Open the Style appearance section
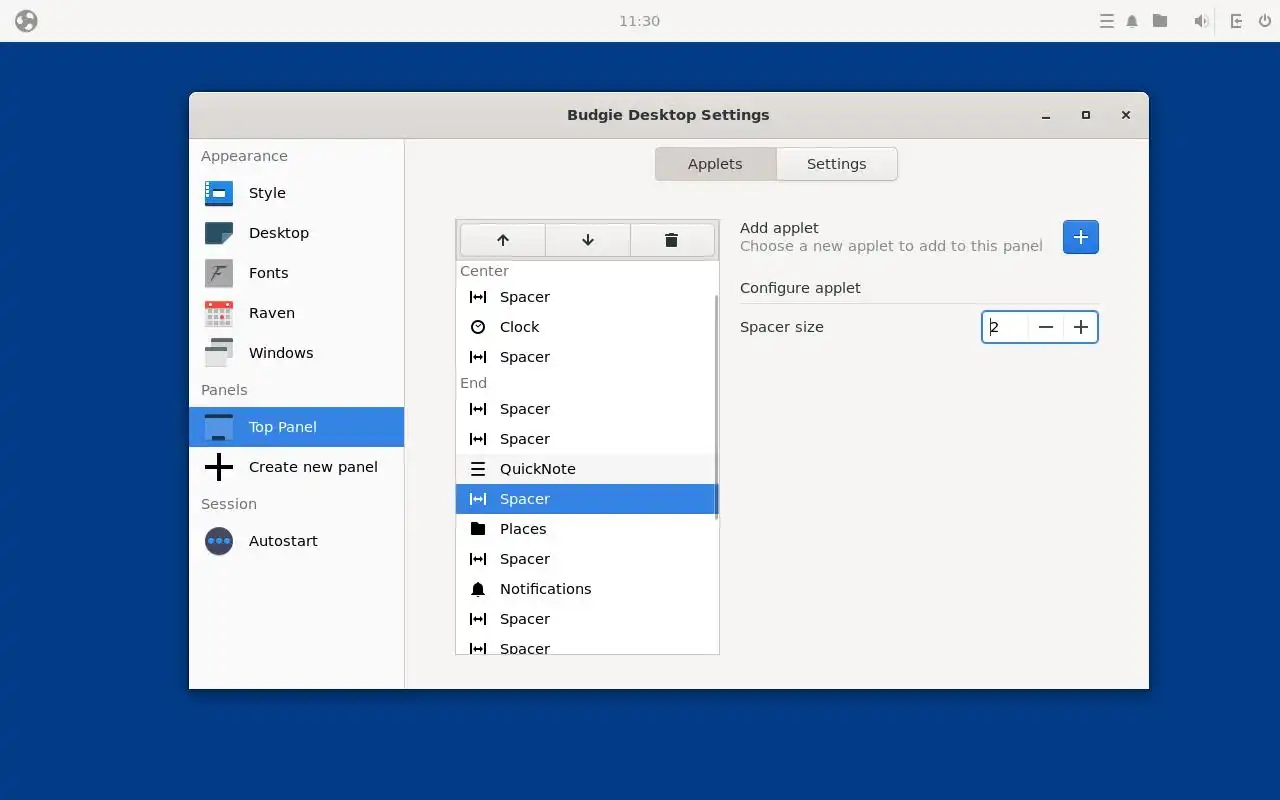Viewport: 1280px width, 800px height. tap(296, 193)
